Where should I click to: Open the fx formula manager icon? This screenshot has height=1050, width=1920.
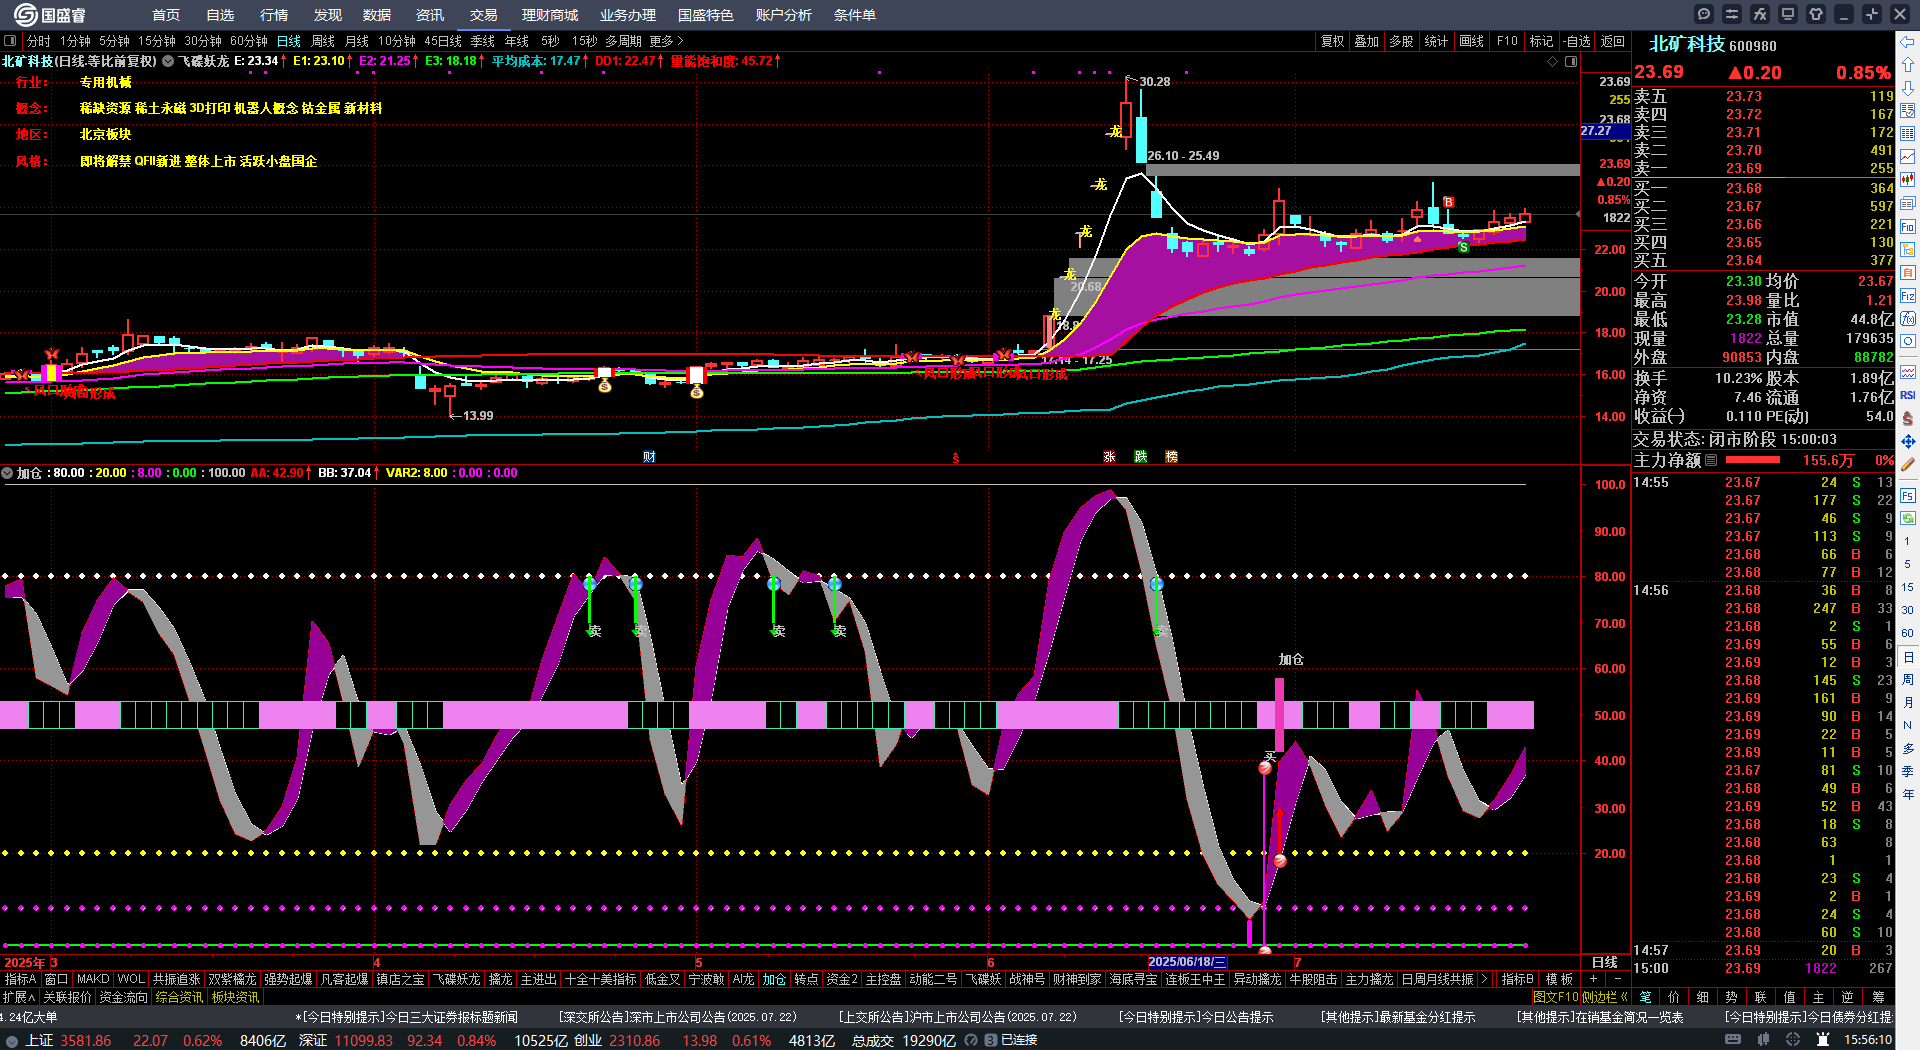click(x=1760, y=14)
